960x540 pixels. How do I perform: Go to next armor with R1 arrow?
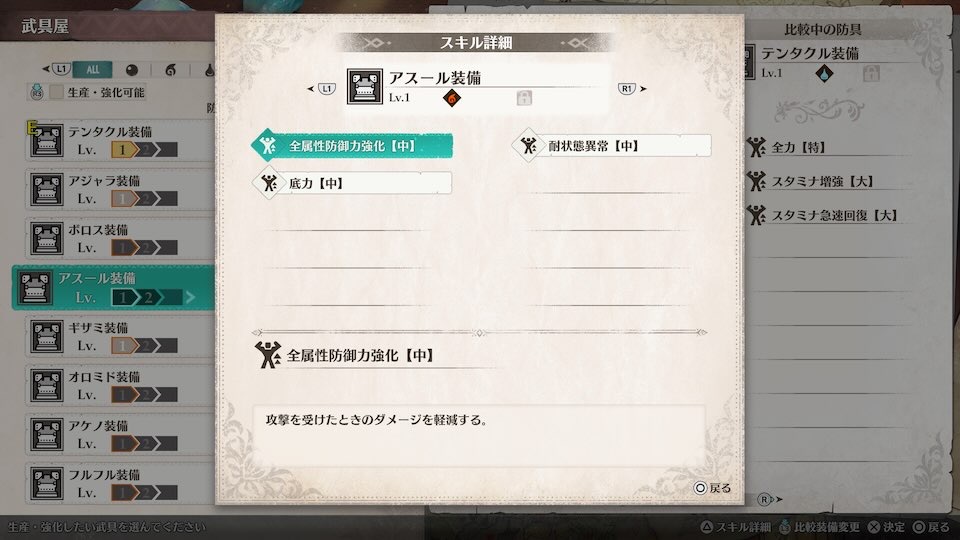(x=632, y=89)
